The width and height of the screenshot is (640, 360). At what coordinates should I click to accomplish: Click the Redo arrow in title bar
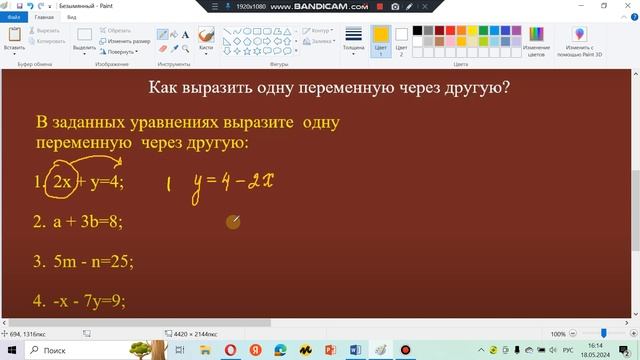click(x=40, y=6)
